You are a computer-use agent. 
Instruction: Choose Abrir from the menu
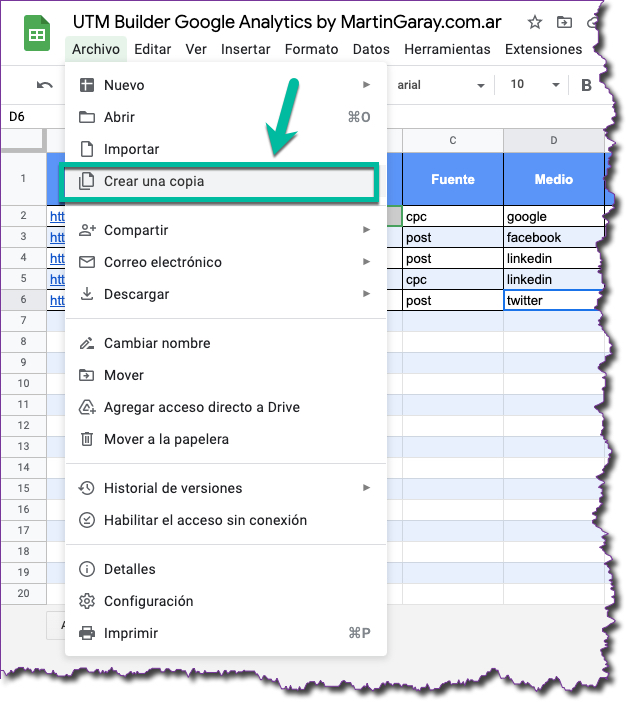(x=225, y=117)
